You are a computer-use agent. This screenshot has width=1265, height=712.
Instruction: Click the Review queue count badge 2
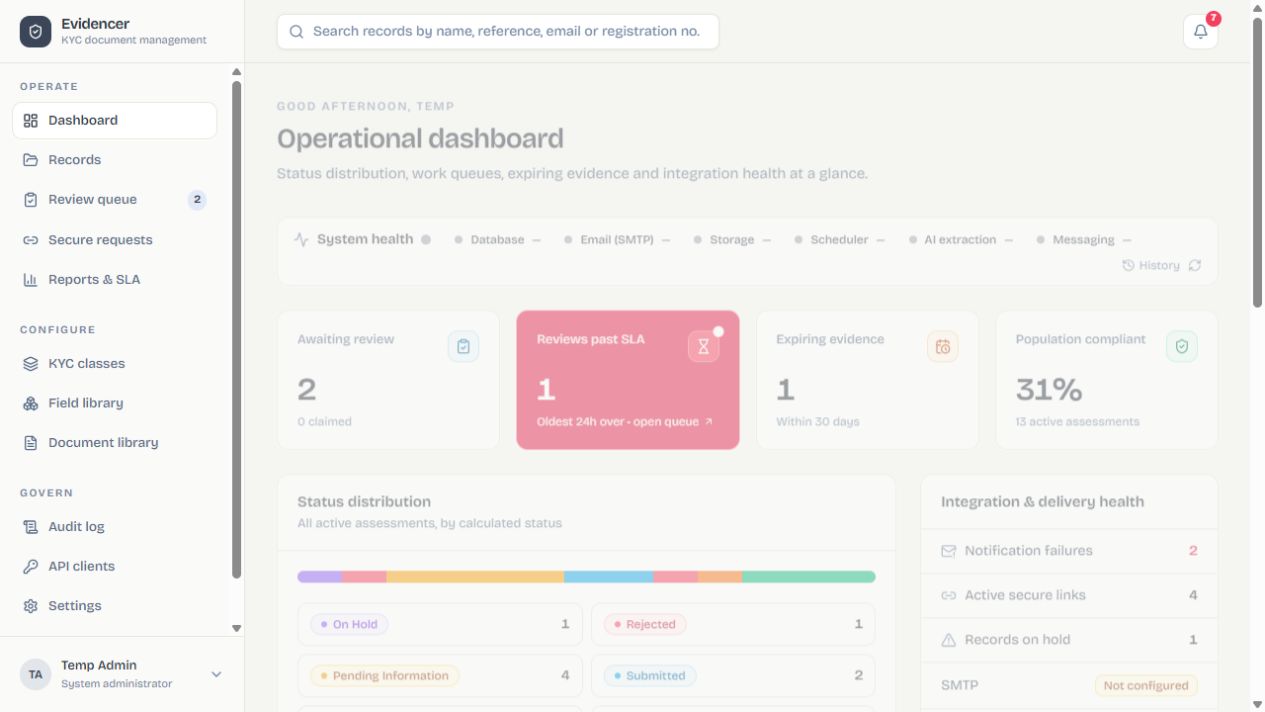coord(197,200)
